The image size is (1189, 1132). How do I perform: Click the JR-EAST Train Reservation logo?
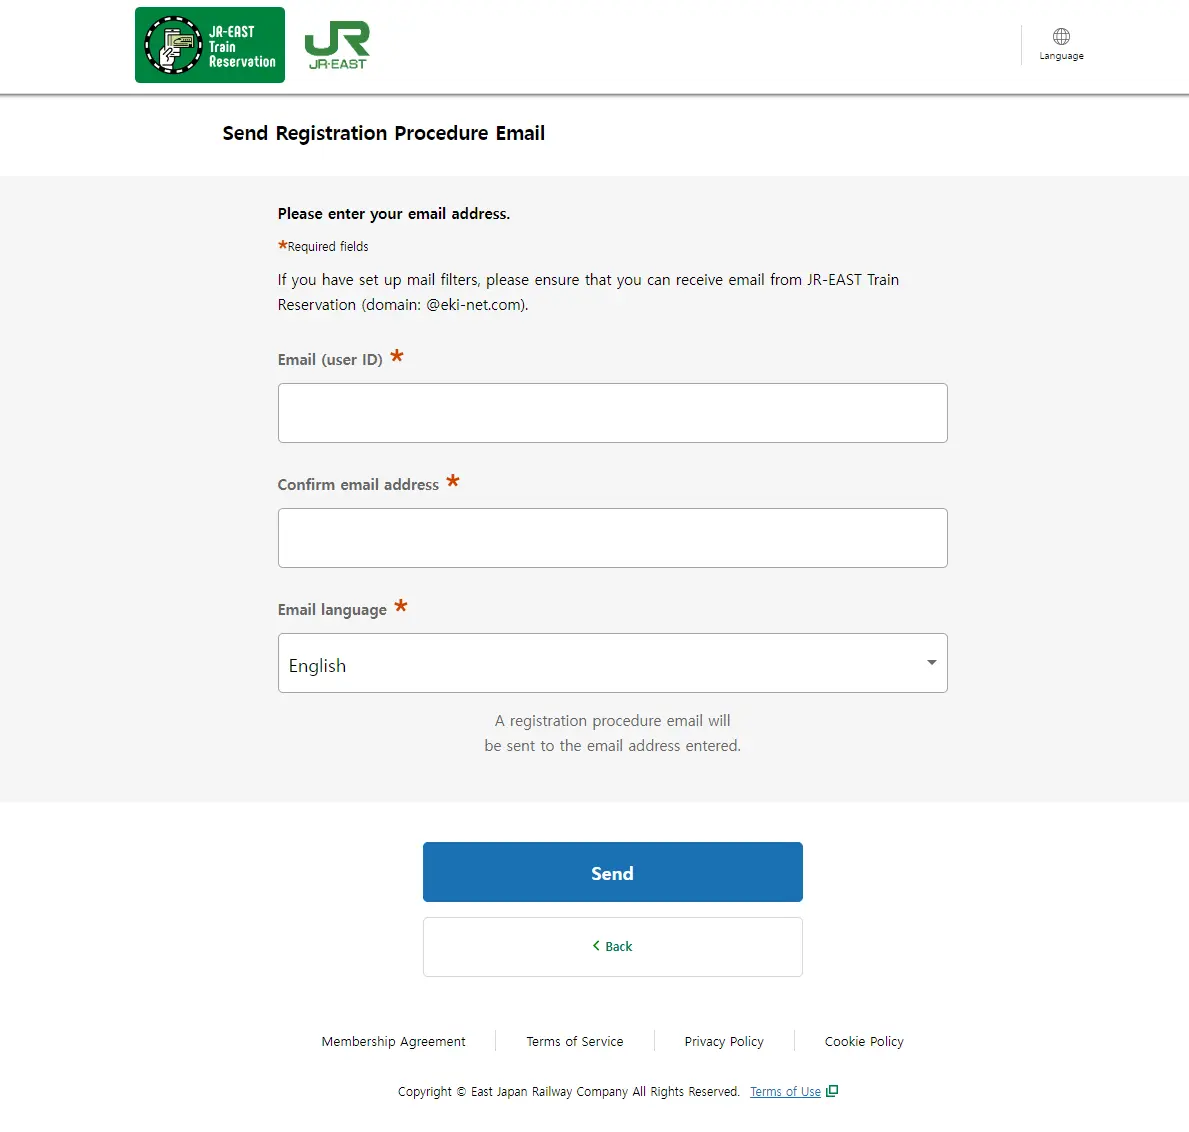coord(210,45)
